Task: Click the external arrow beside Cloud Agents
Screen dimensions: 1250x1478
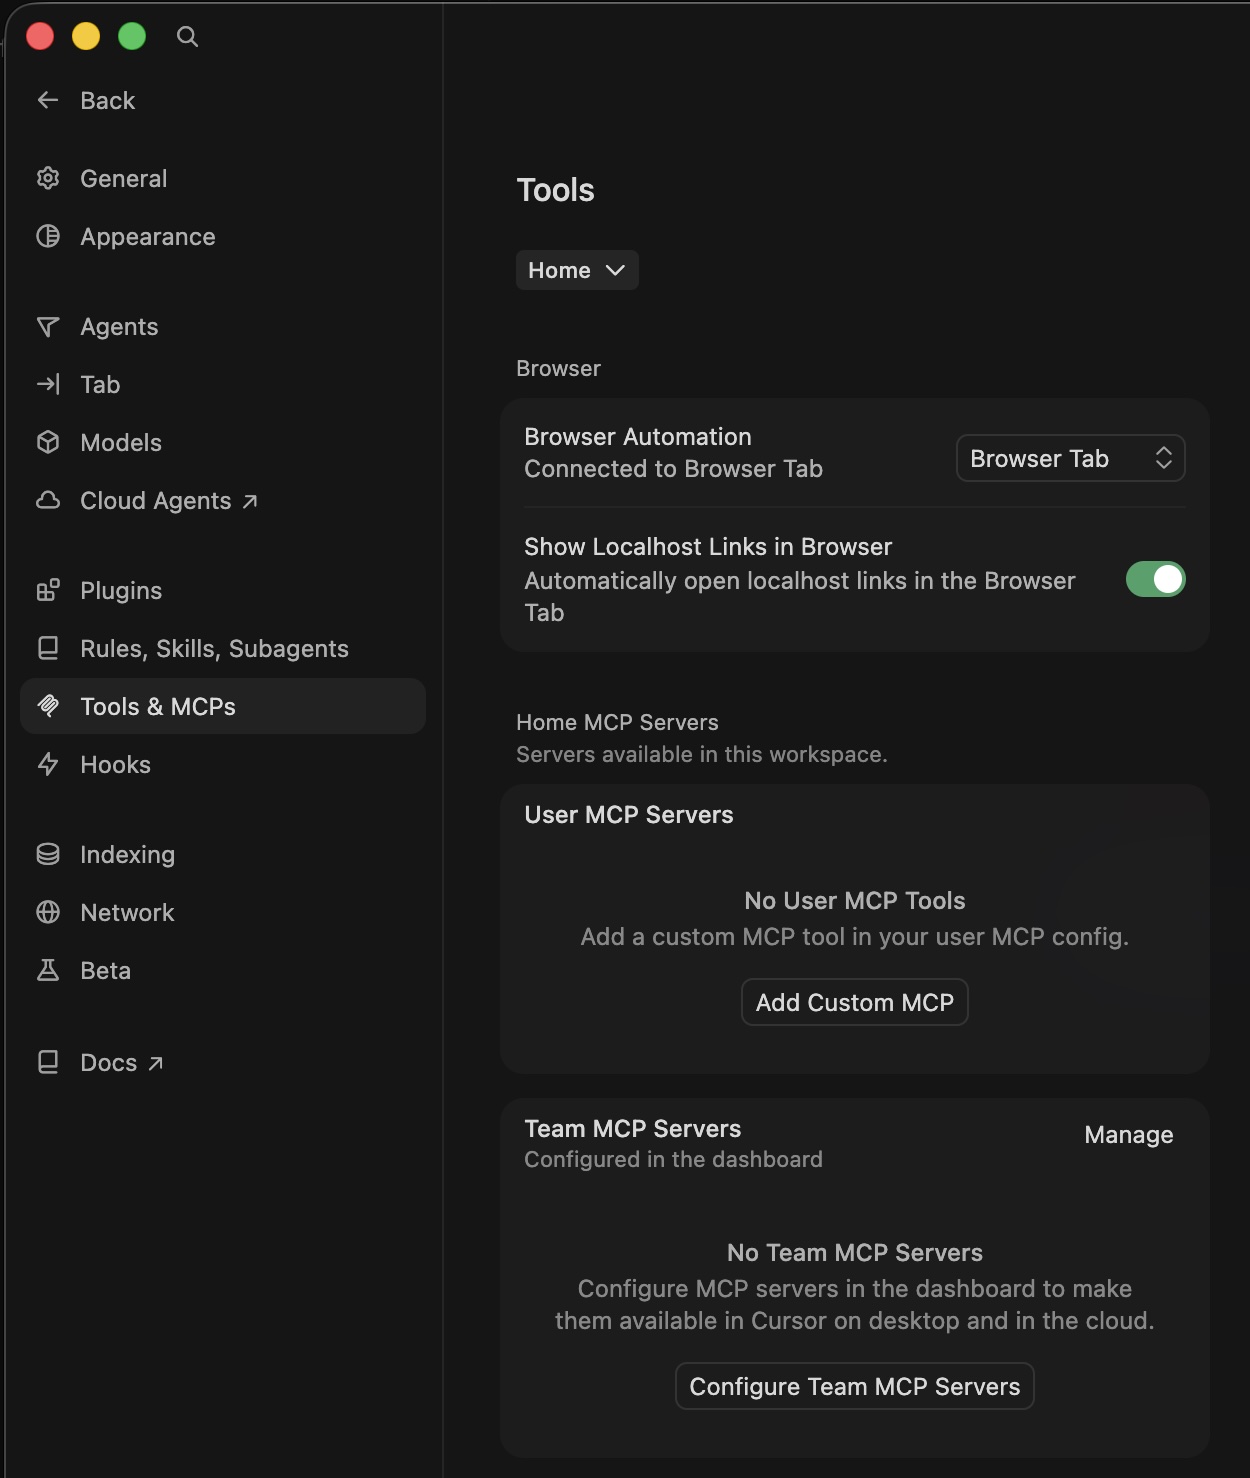Action: 250,501
